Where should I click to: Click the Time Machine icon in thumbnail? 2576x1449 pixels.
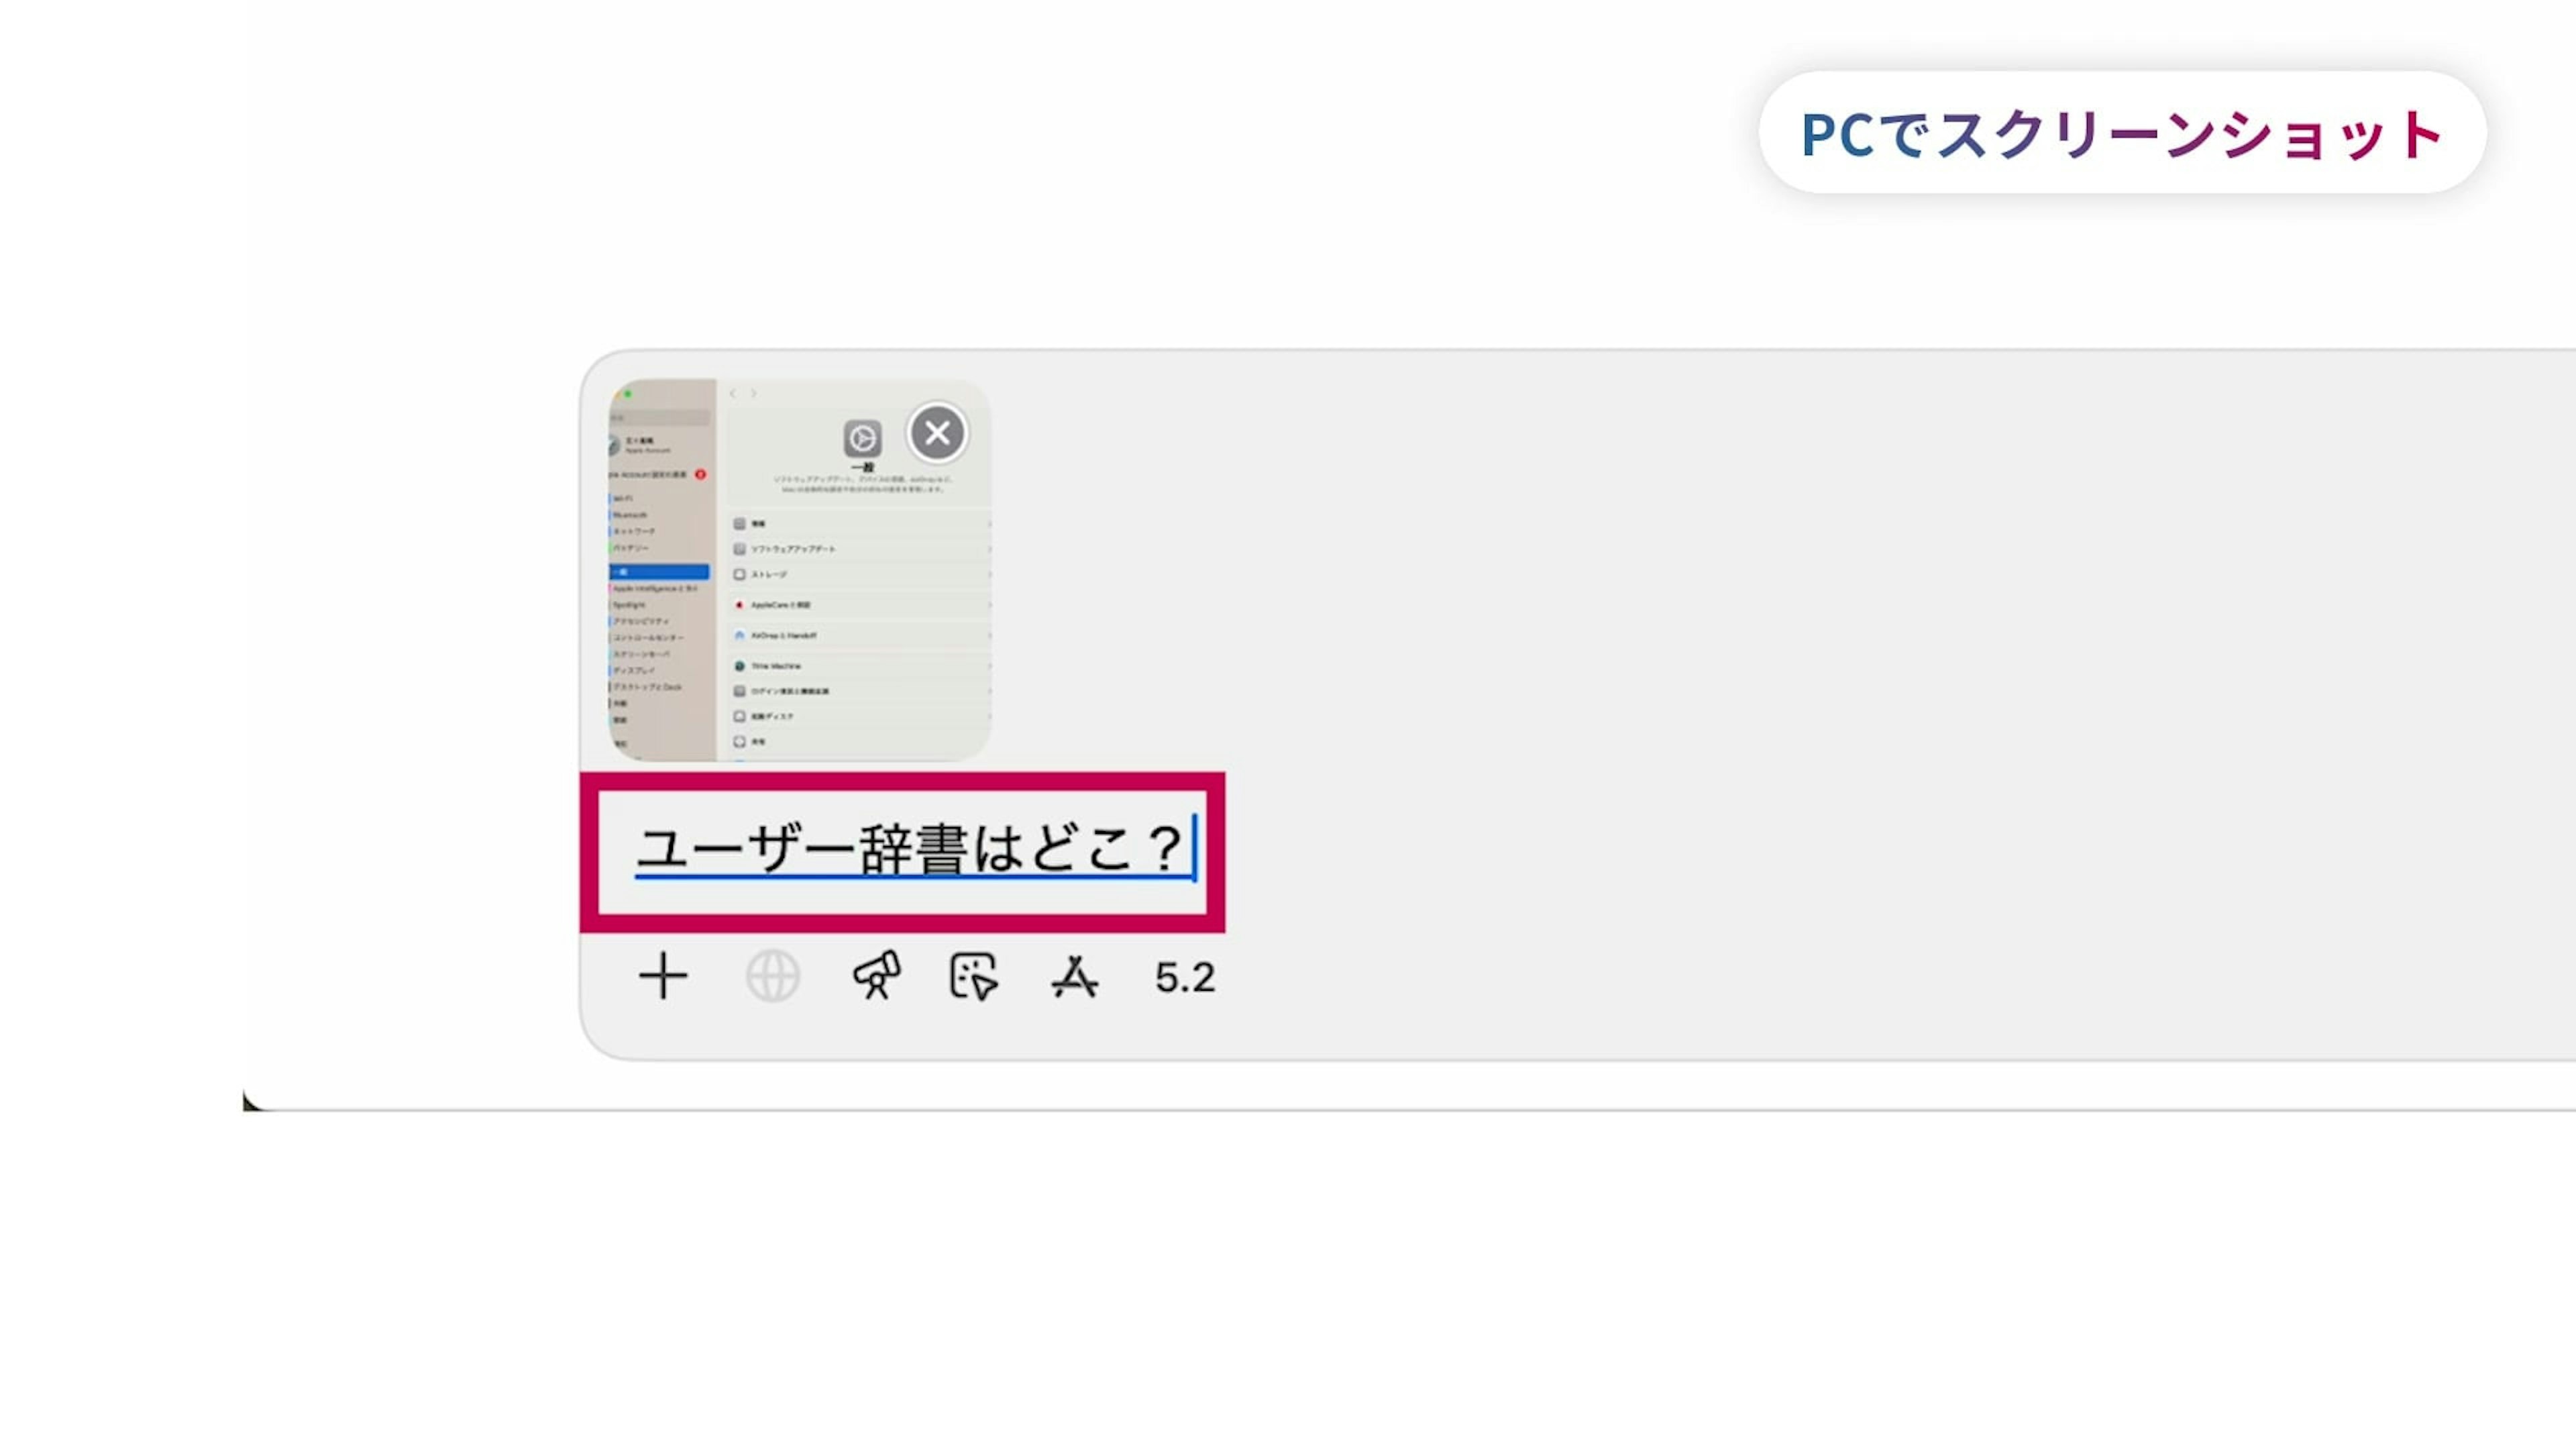coord(740,666)
